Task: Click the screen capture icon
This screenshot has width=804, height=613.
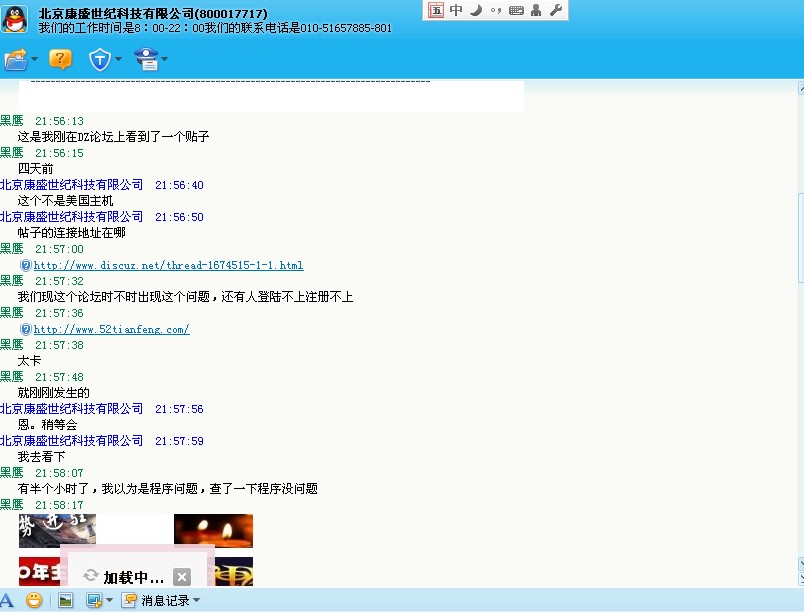Action: (94, 600)
